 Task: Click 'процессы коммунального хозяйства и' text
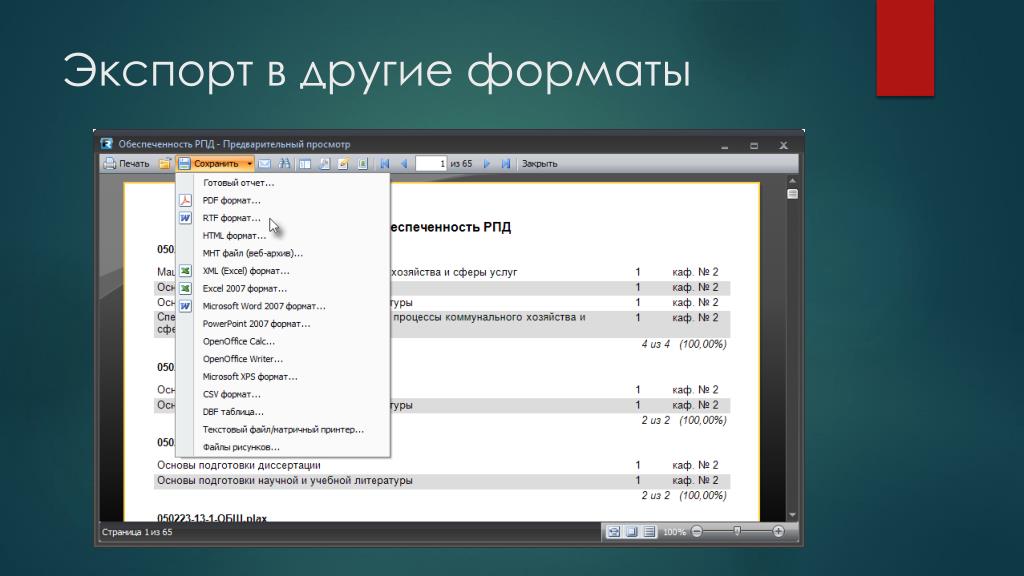(x=489, y=317)
